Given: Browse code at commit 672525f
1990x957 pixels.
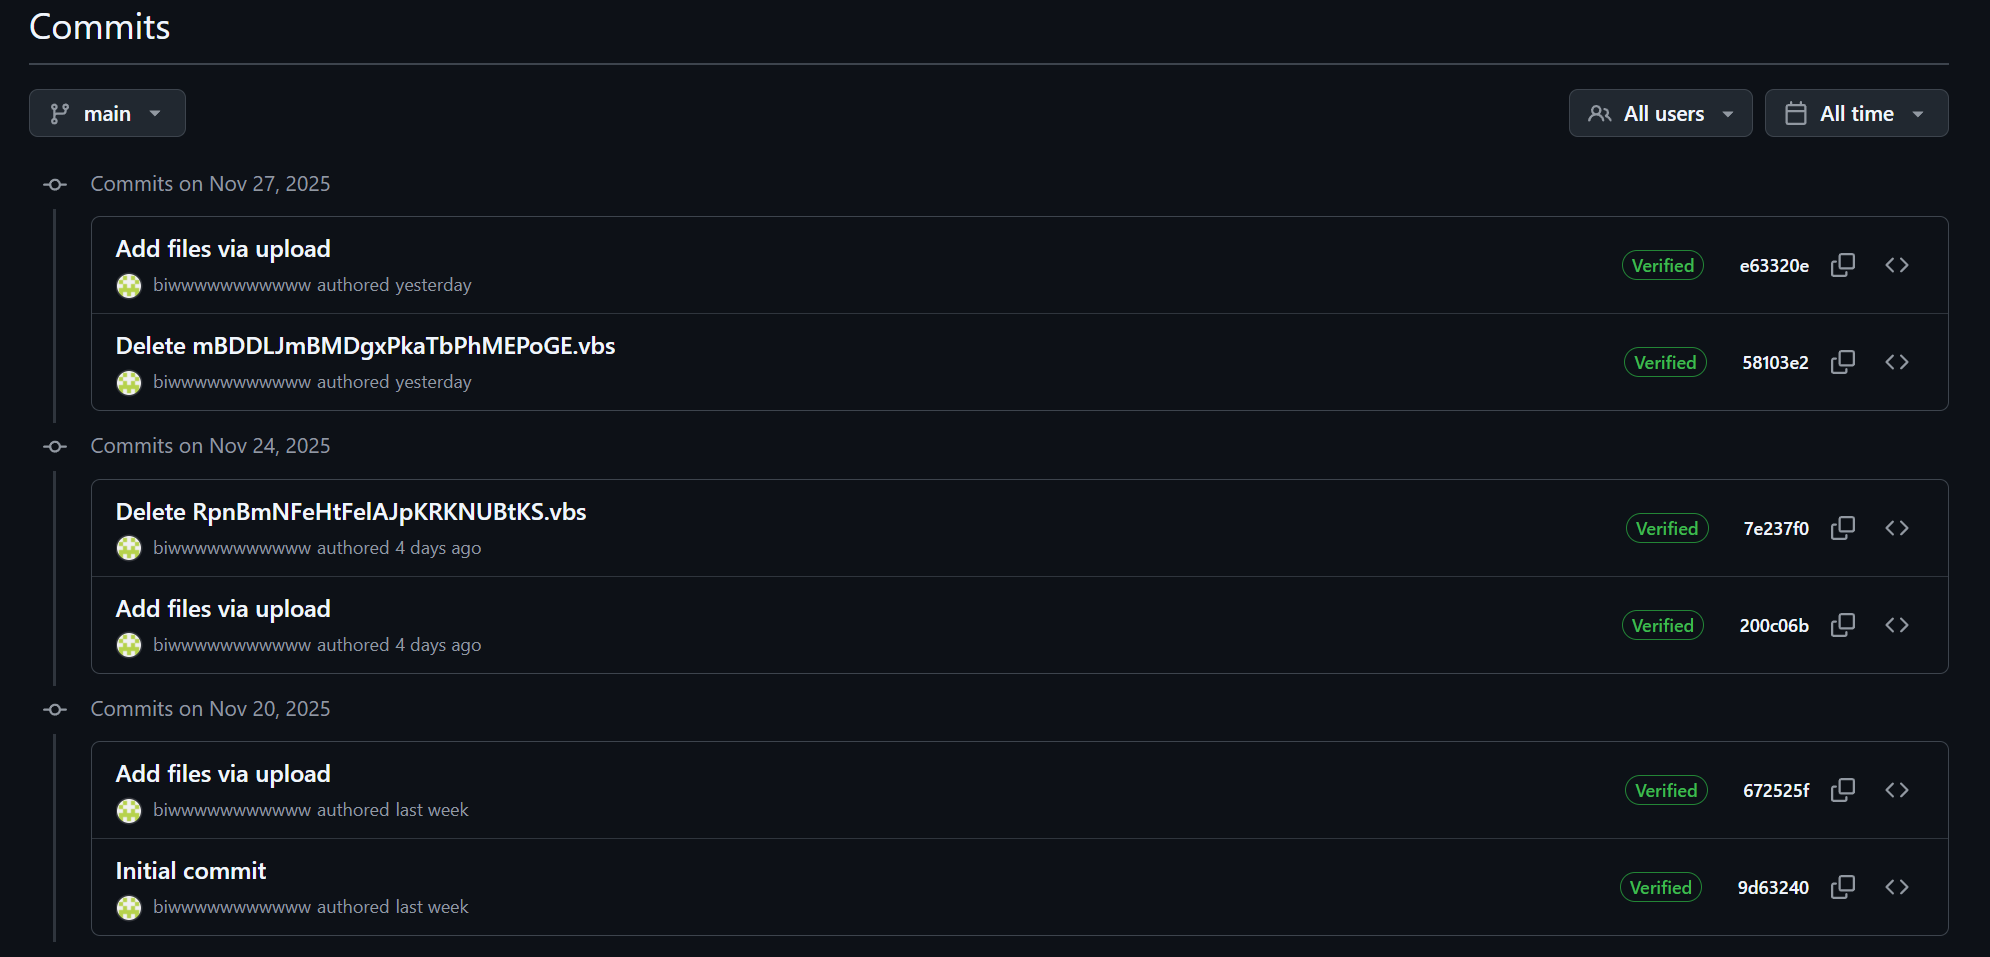Looking at the screenshot, I should pyautogui.click(x=1897, y=790).
